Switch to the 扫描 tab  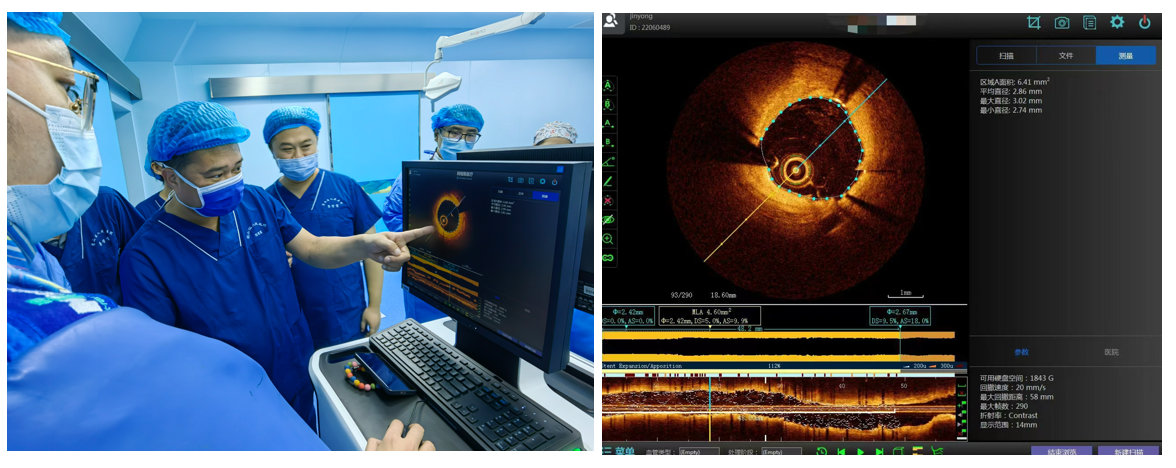tap(1006, 56)
